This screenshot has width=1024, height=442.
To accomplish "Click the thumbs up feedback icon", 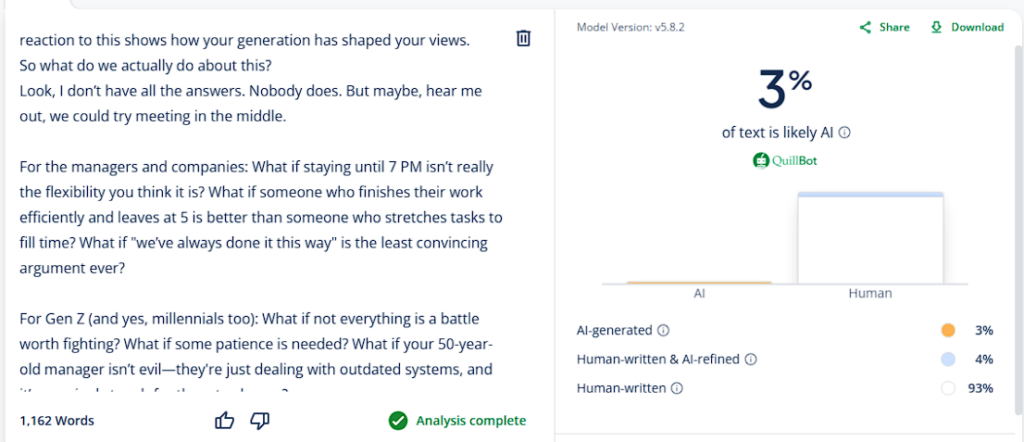I will coord(225,421).
